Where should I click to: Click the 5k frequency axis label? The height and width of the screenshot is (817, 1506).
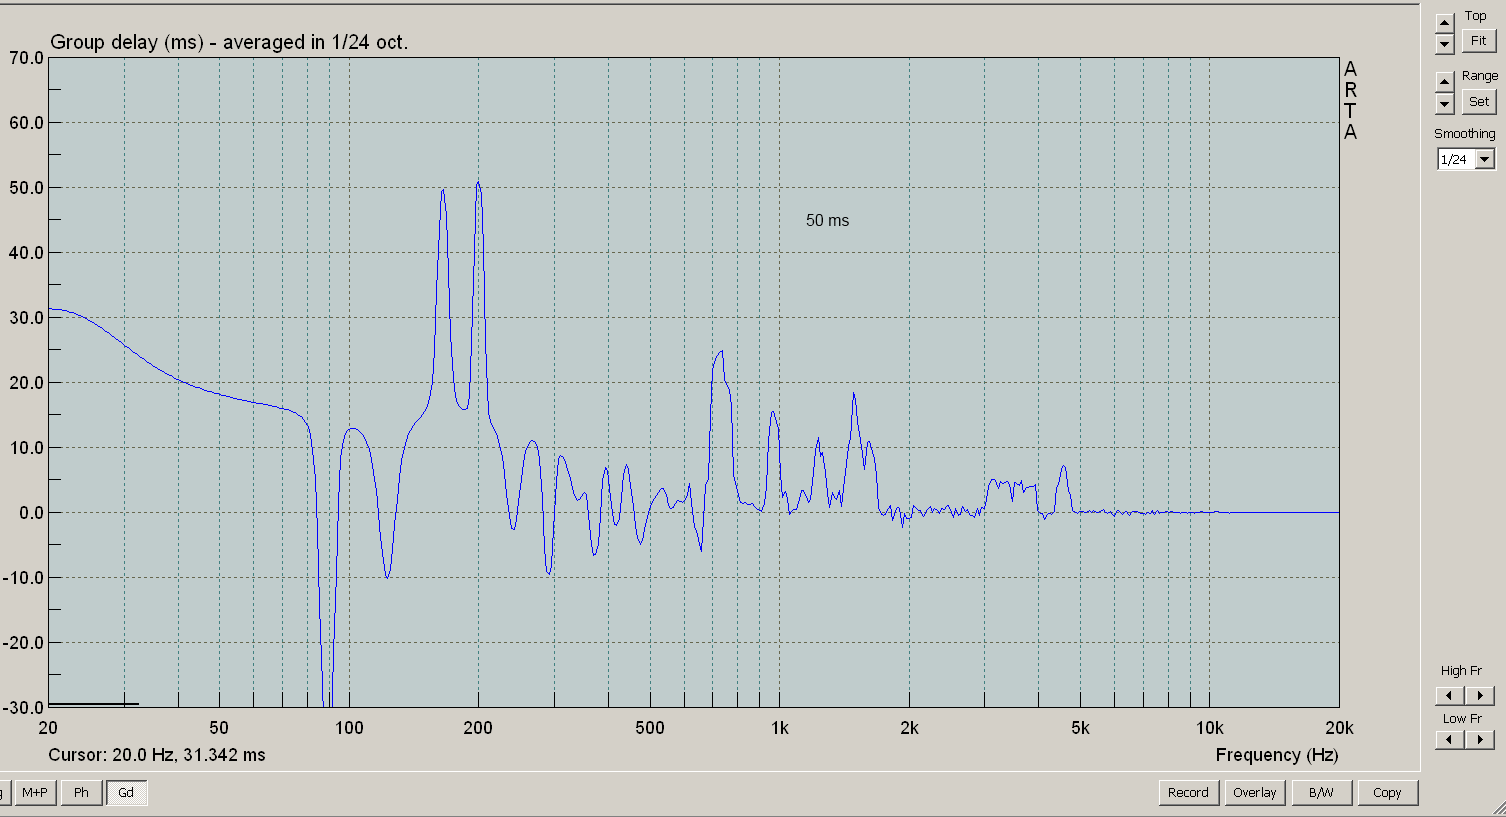tap(1080, 728)
